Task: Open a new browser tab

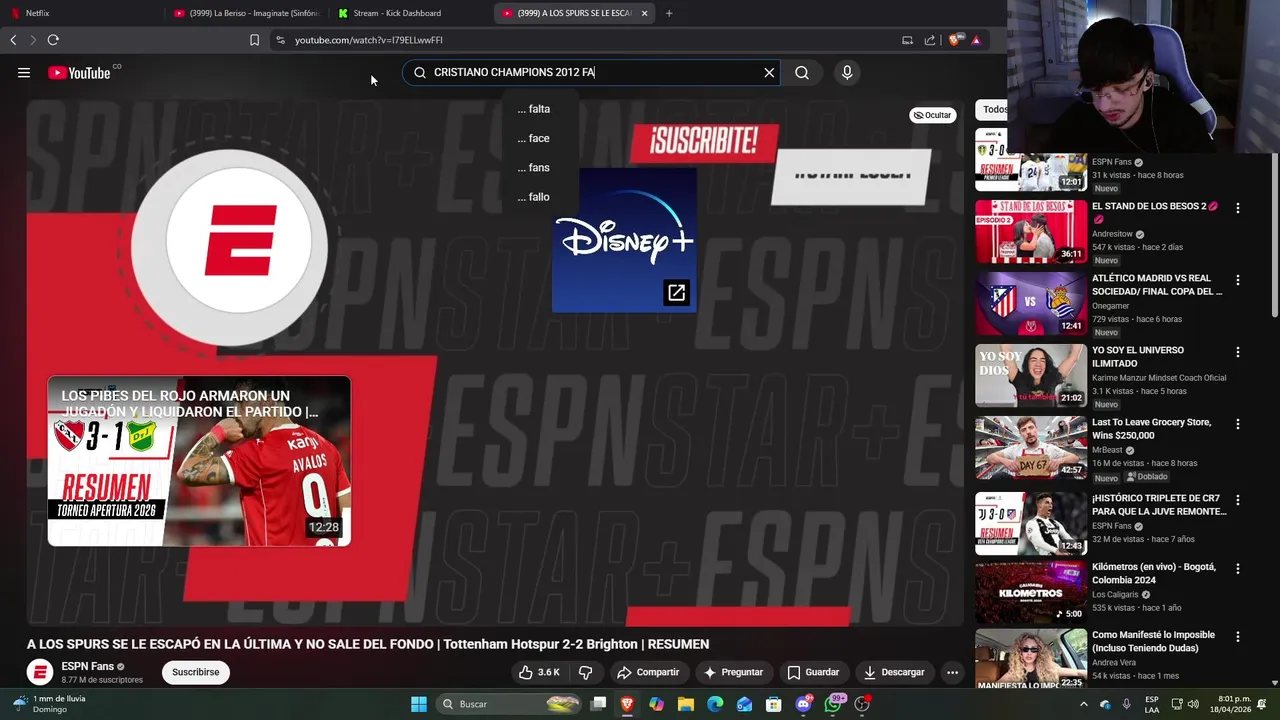Action: pyautogui.click(x=669, y=13)
